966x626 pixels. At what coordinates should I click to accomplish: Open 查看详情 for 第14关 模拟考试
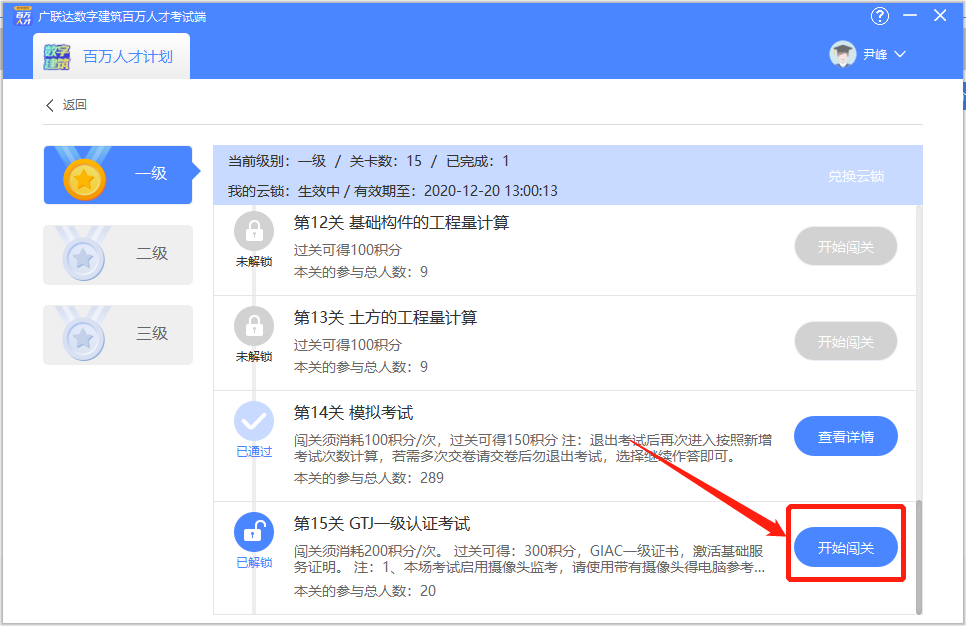point(845,436)
